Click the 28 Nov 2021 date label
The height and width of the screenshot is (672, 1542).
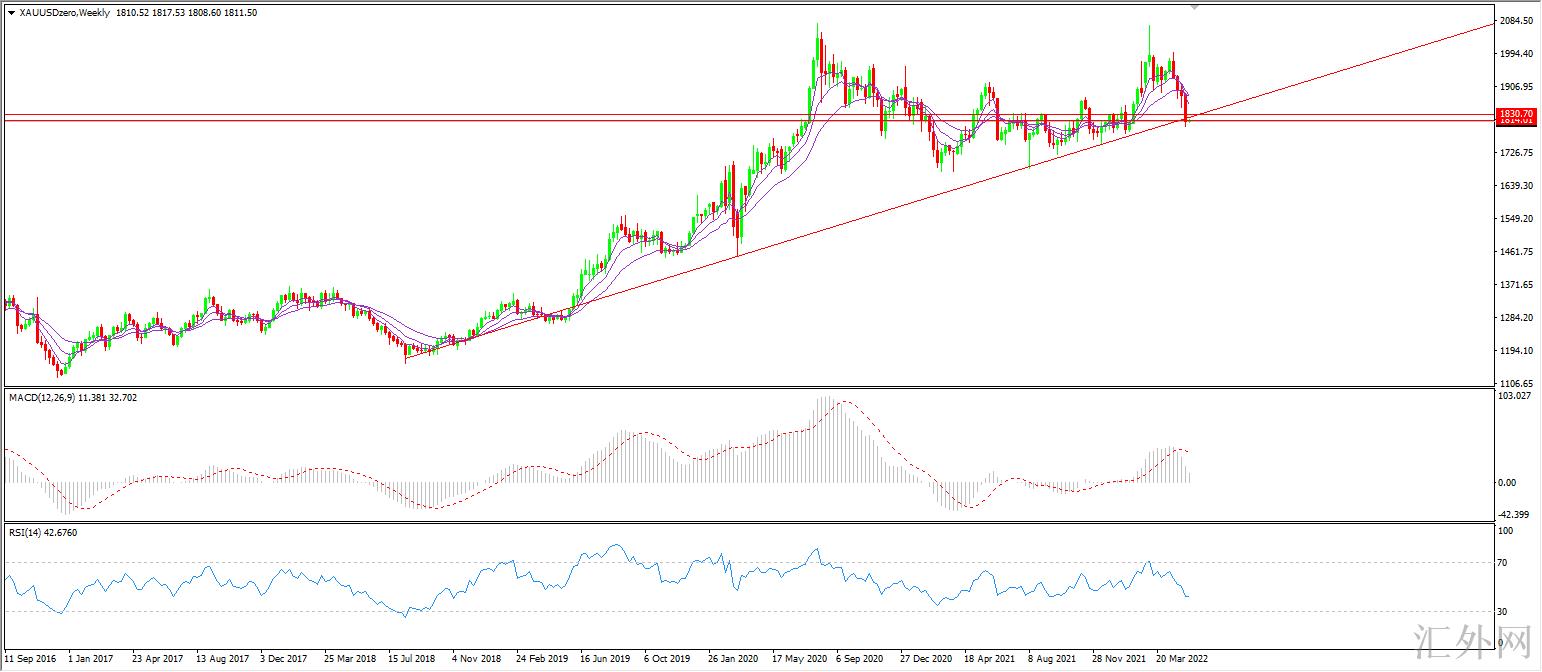tap(1119, 659)
